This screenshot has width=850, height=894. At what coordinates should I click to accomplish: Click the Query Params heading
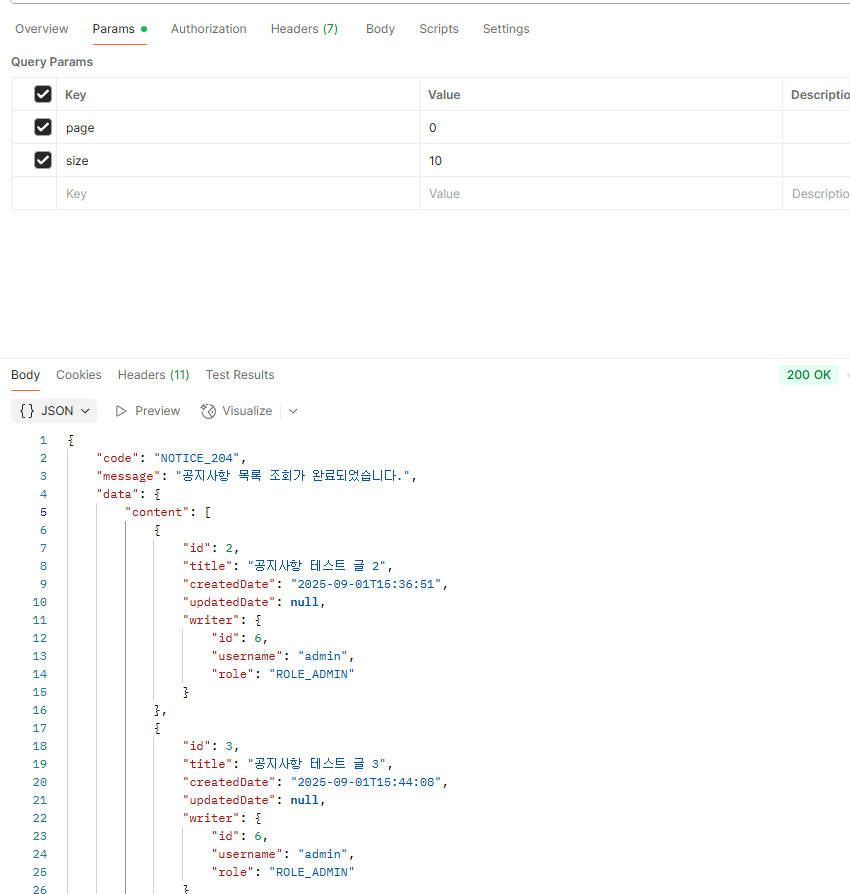point(52,62)
